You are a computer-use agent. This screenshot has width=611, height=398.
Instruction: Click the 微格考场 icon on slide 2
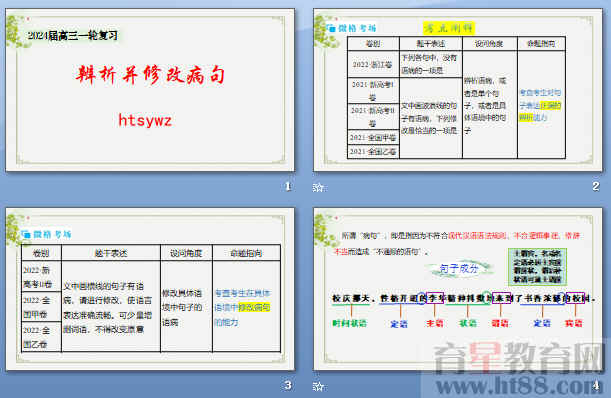pos(332,28)
